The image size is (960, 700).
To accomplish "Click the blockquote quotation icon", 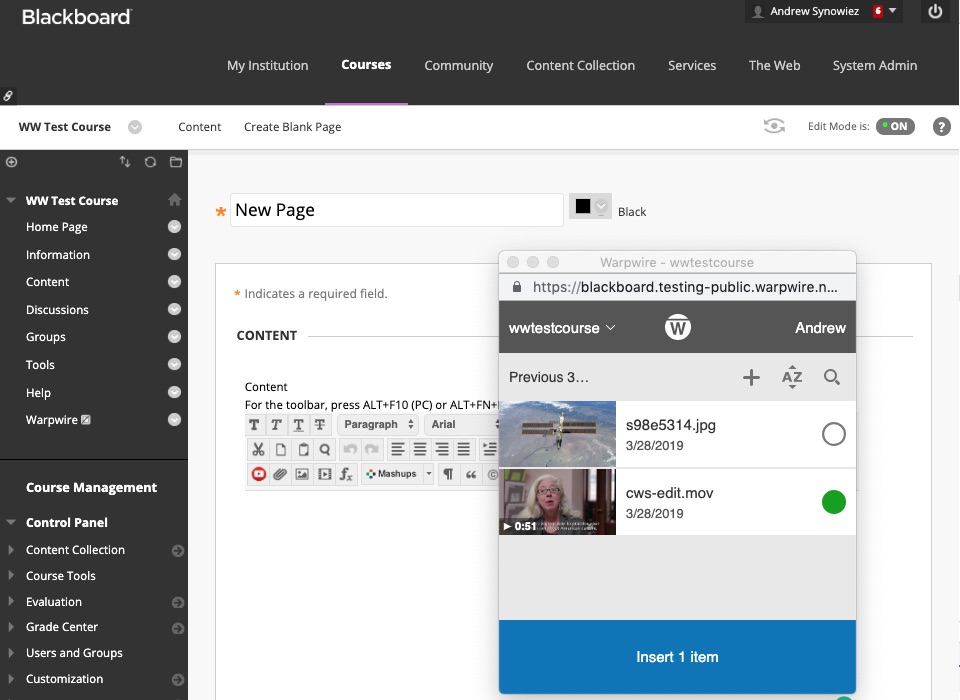I will [x=471, y=474].
